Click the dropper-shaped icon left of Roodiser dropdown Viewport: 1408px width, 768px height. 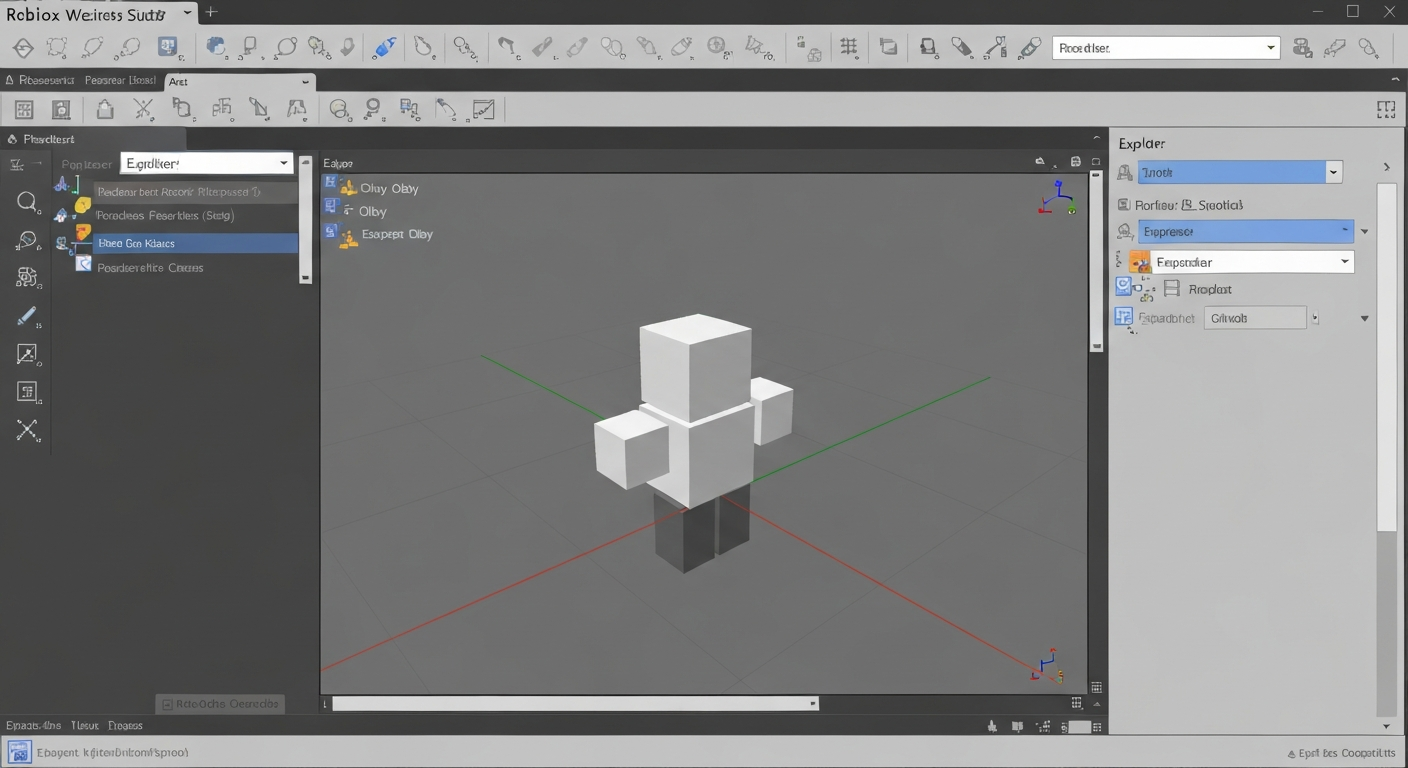coord(1028,47)
